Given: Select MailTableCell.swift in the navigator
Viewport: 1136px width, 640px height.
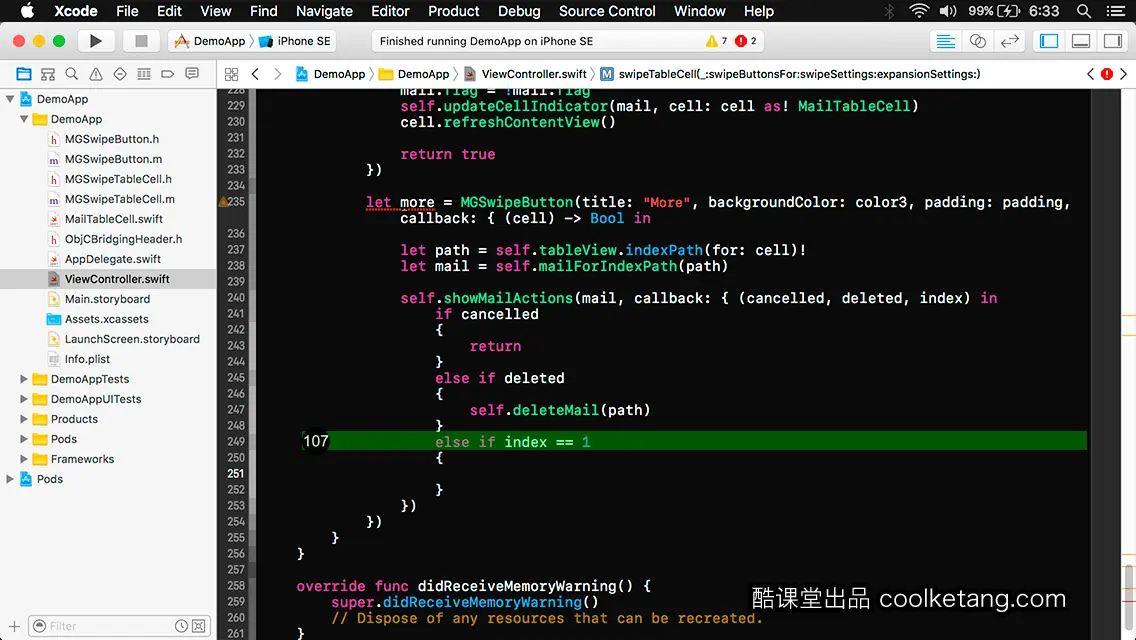Looking at the screenshot, I should [113, 219].
